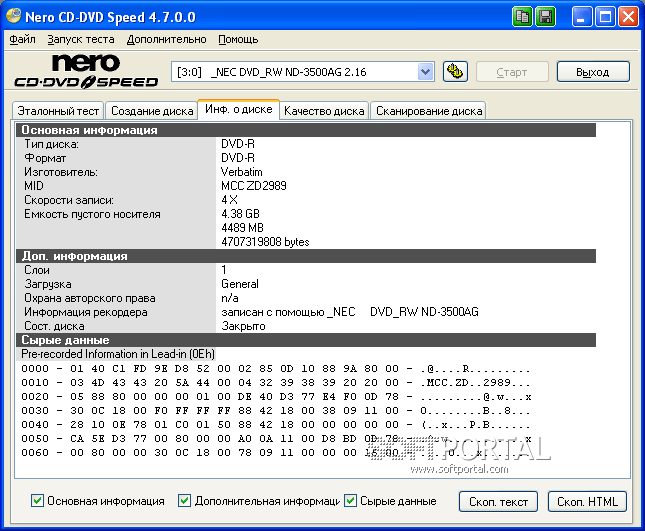Minimize the Nero CD-DVD Speed window
The image size is (645, 531).
582,17
